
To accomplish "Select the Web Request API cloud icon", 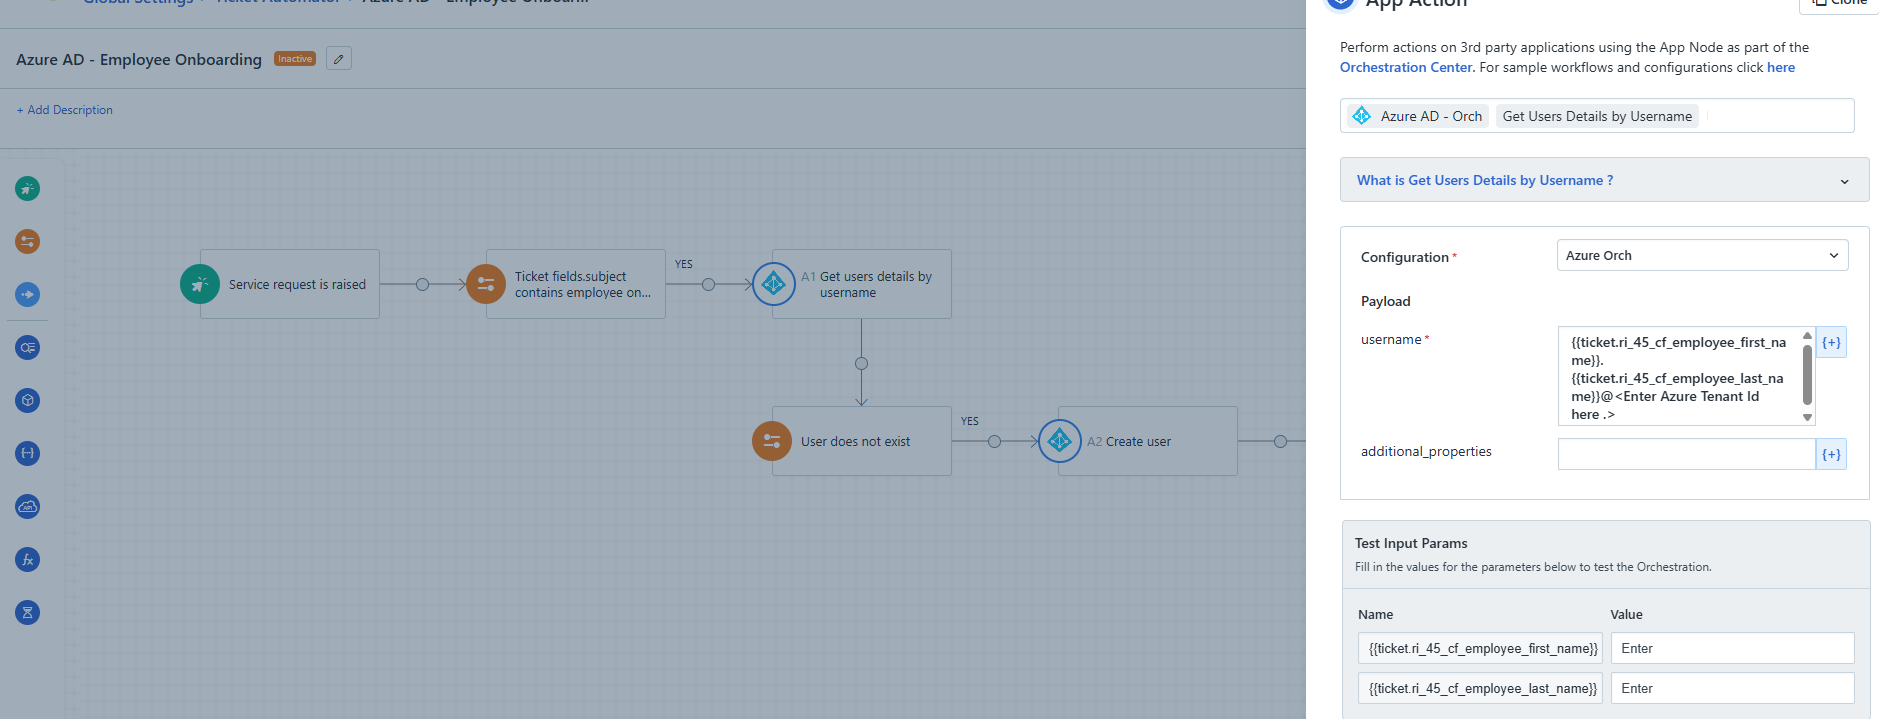I will coord(28,506).
